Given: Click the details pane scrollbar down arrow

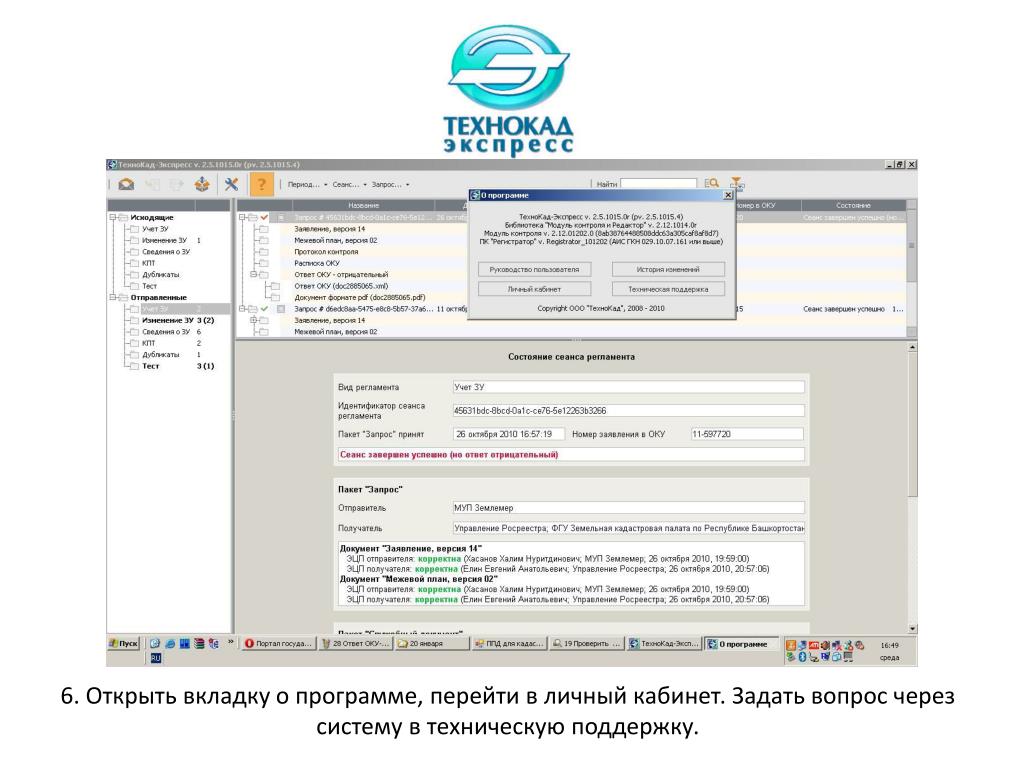Looking at the screenshot, I should pos(912,628).
